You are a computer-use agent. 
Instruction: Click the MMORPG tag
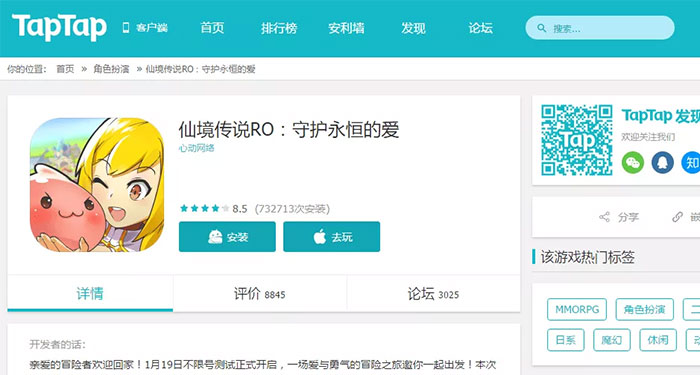tap(577, 309)
